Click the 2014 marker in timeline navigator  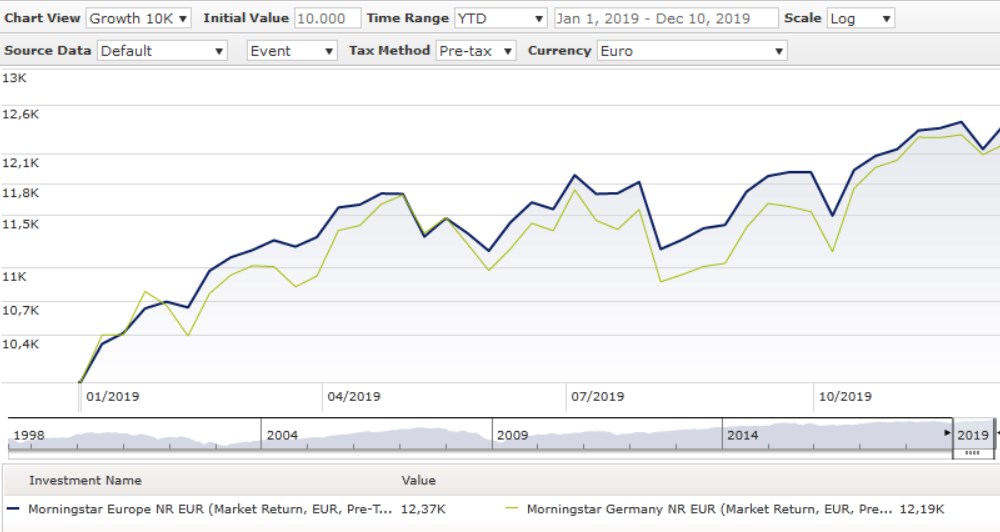743,436
